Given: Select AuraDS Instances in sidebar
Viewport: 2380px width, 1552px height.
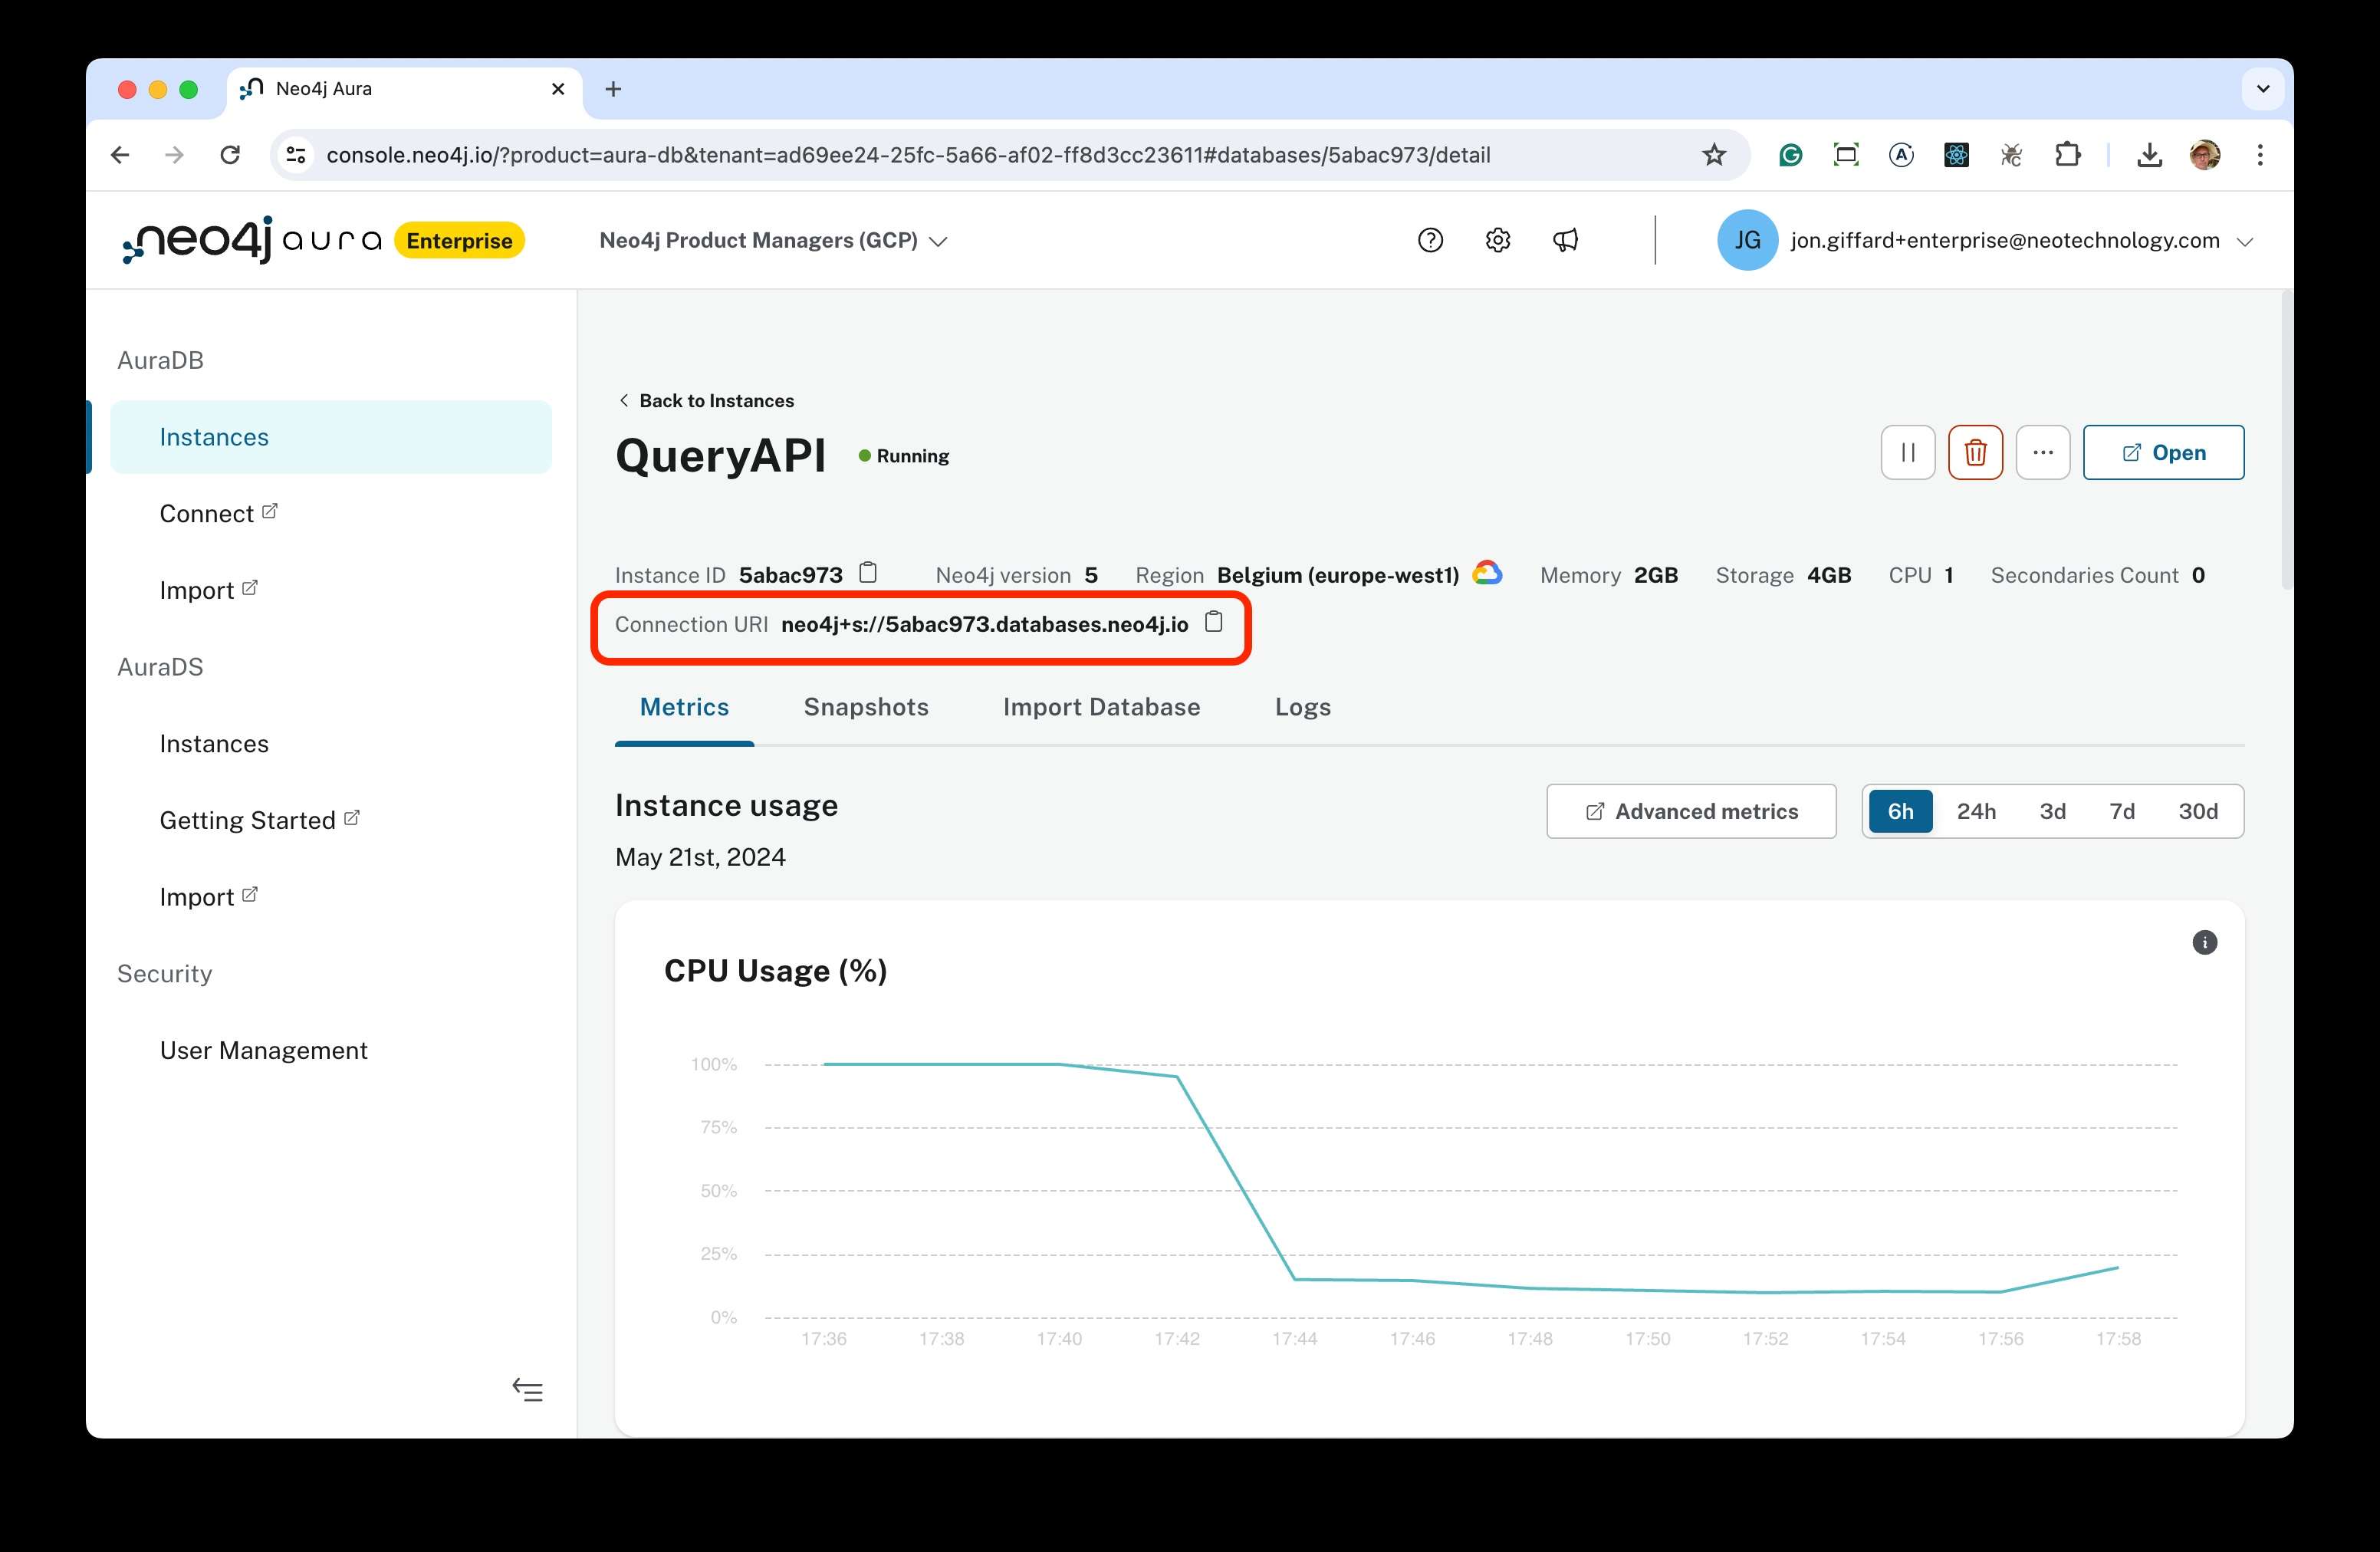Looking at the screenshot, I should (214, 744).
